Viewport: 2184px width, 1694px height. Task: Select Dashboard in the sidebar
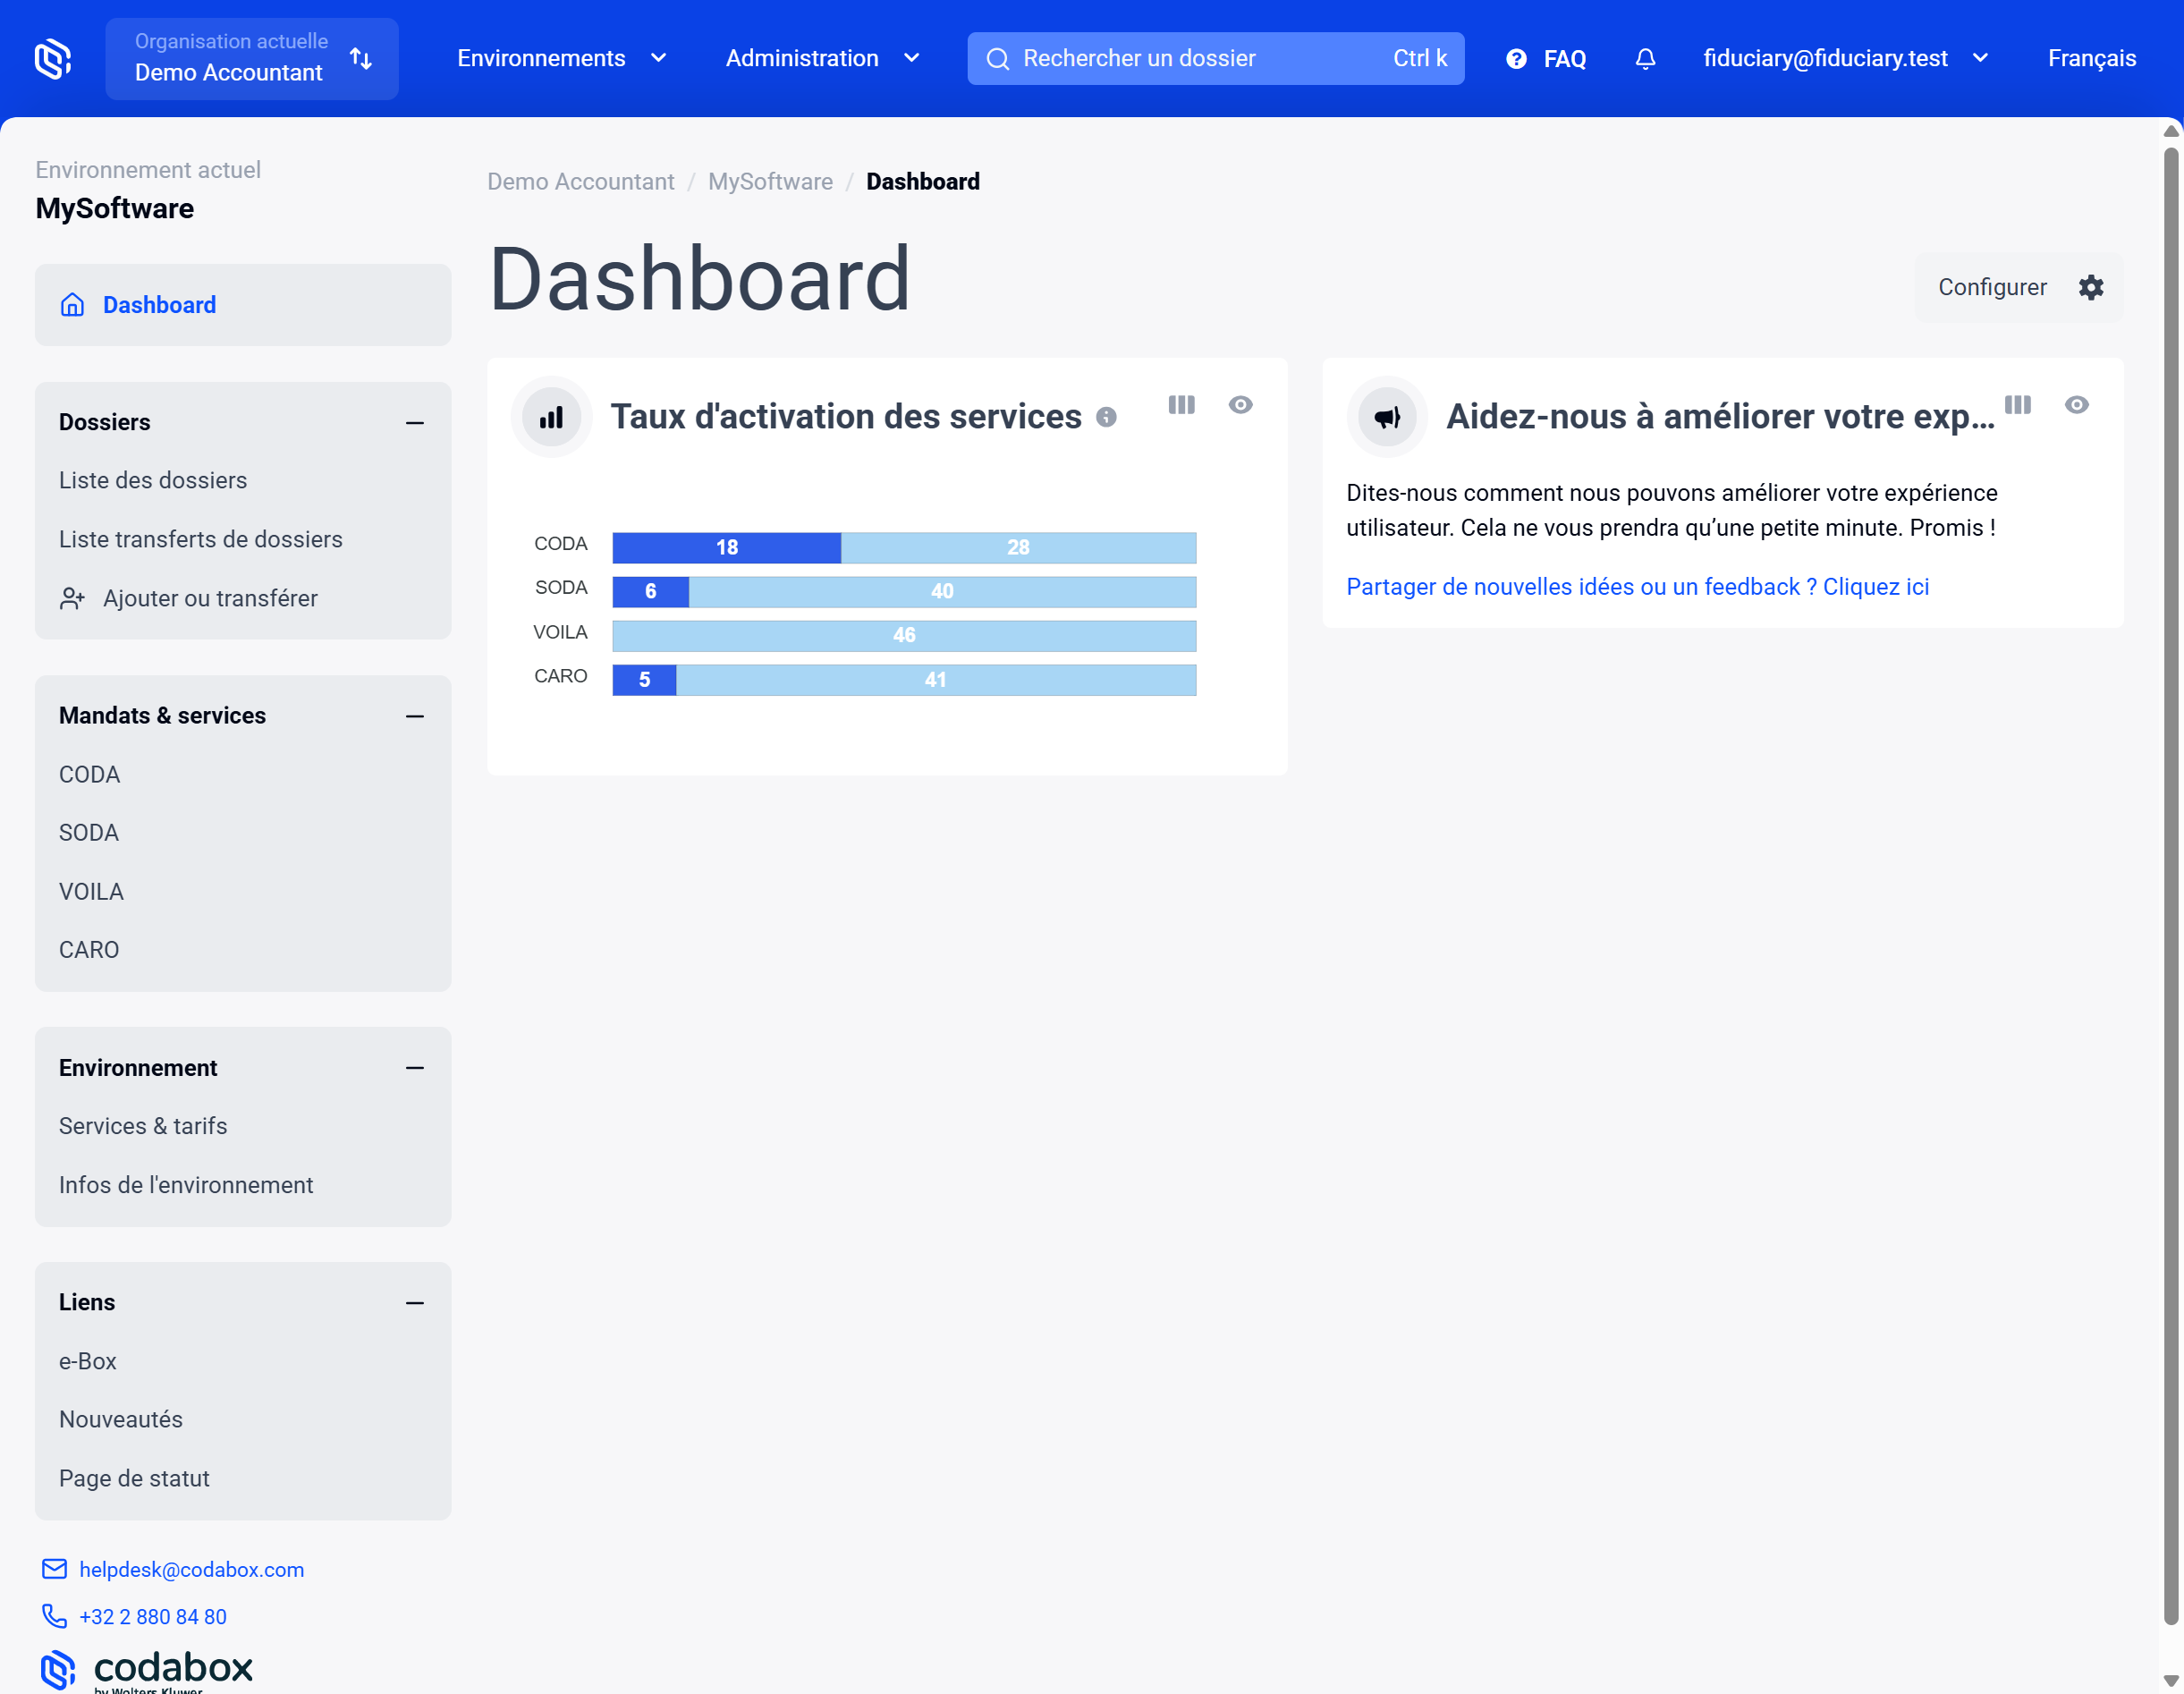click(159, 305)
